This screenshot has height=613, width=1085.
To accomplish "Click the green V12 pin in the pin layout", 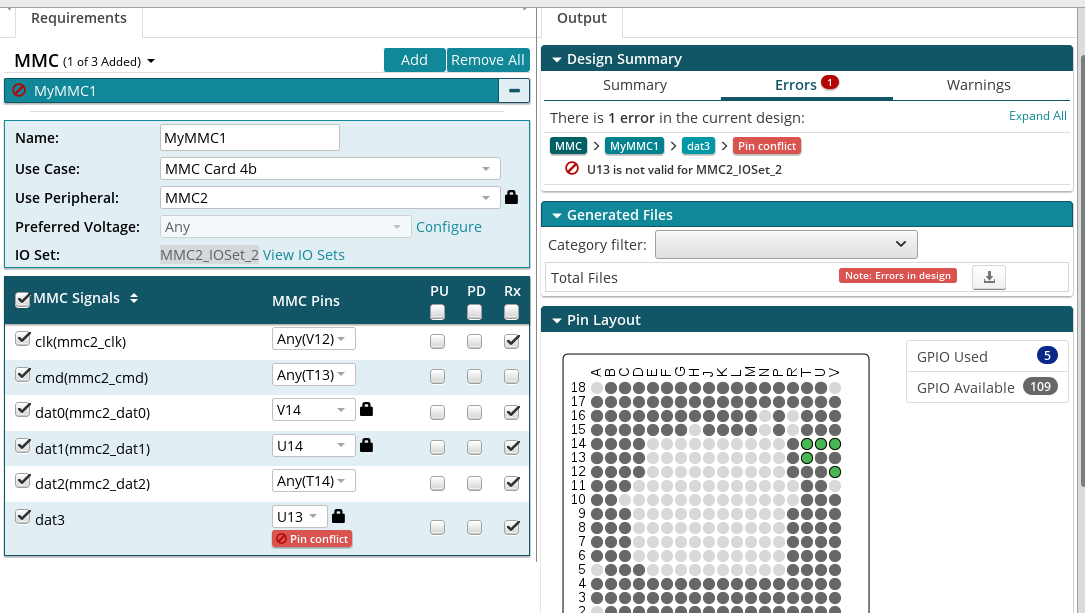I will (835, 472).
